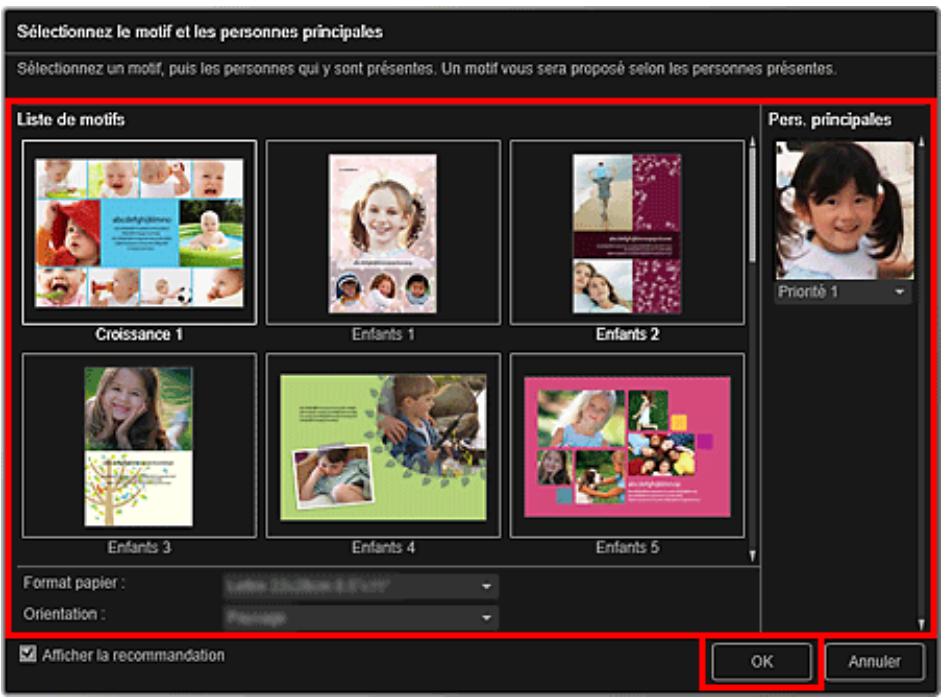This screenshot has height=698, width=945.
Task: Click the design list scrollbar thumb
Action: 752,200
